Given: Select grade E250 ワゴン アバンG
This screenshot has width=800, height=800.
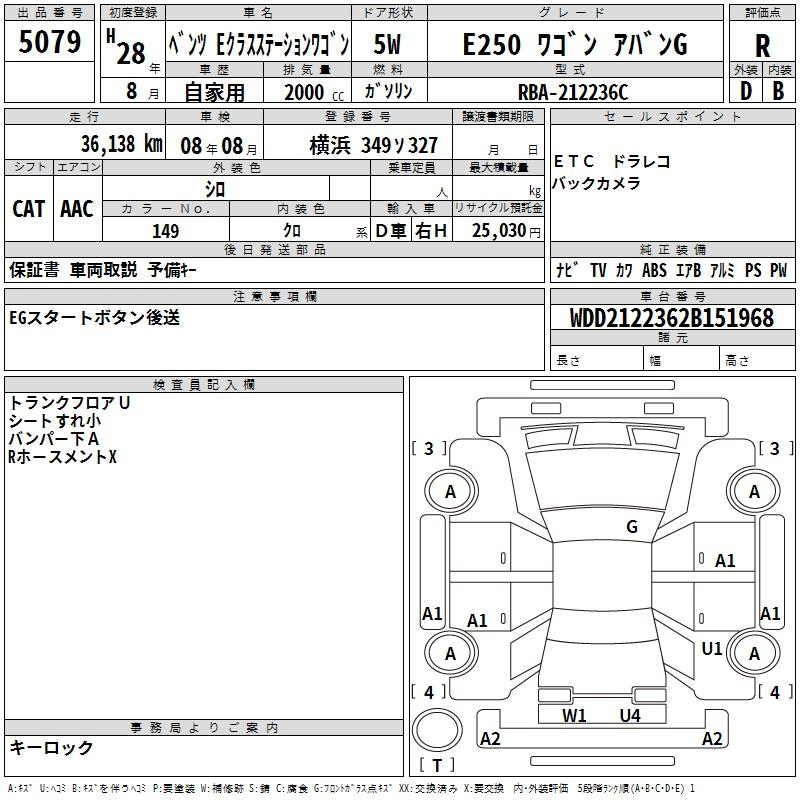Looking at the screenshot, I should pyautogui.click(x=575, y=44).
